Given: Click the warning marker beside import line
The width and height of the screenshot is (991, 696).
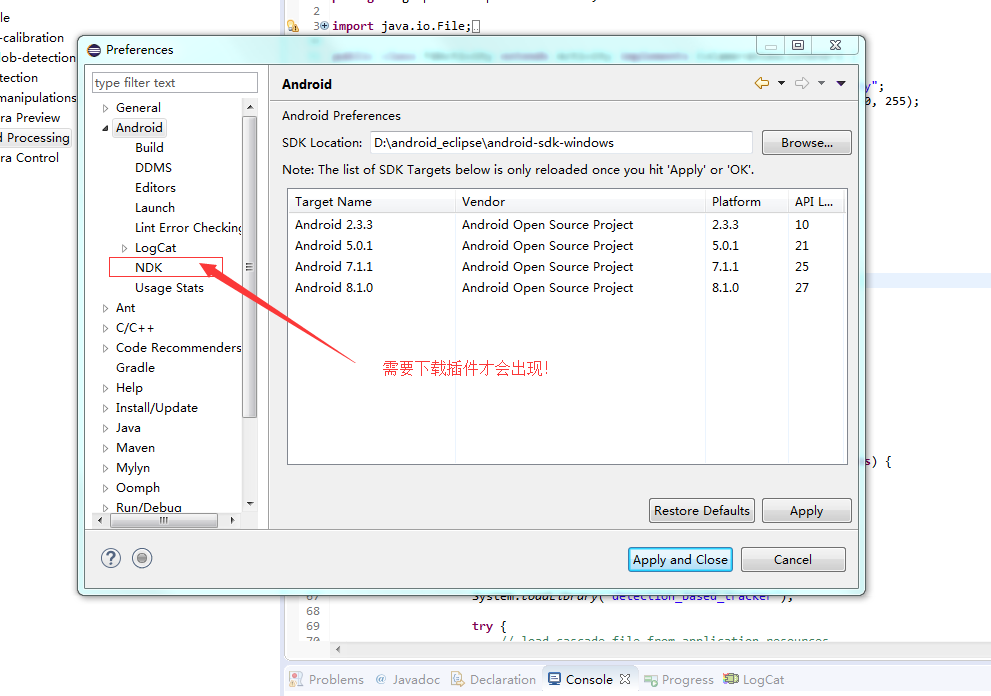Looking at the screenshot, I should tap(293, 26).
